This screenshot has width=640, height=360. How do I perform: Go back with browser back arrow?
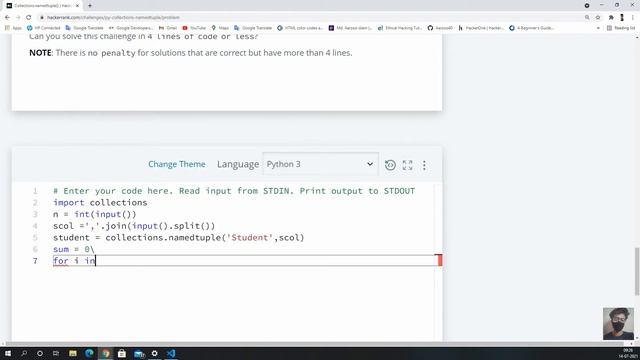[x=7, y=18]
